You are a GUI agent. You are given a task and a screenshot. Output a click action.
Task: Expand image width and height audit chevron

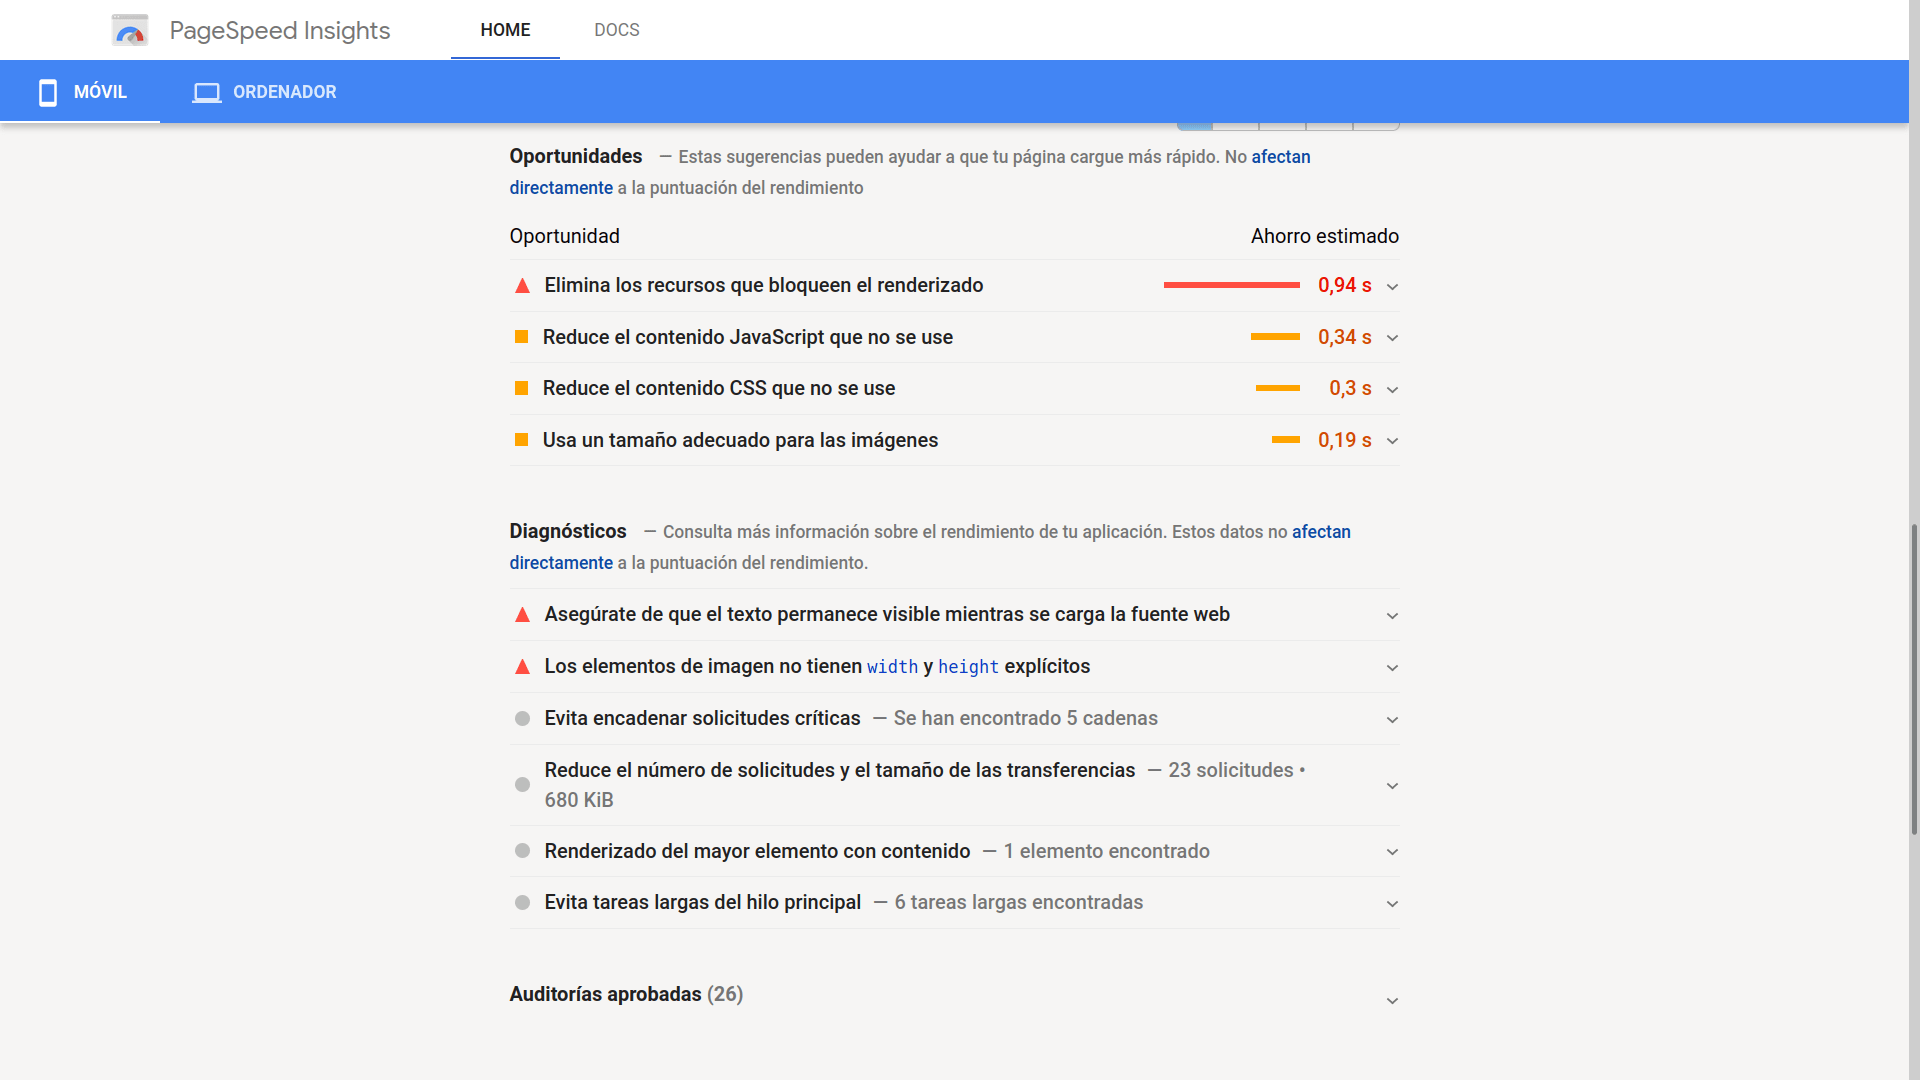1392,668
